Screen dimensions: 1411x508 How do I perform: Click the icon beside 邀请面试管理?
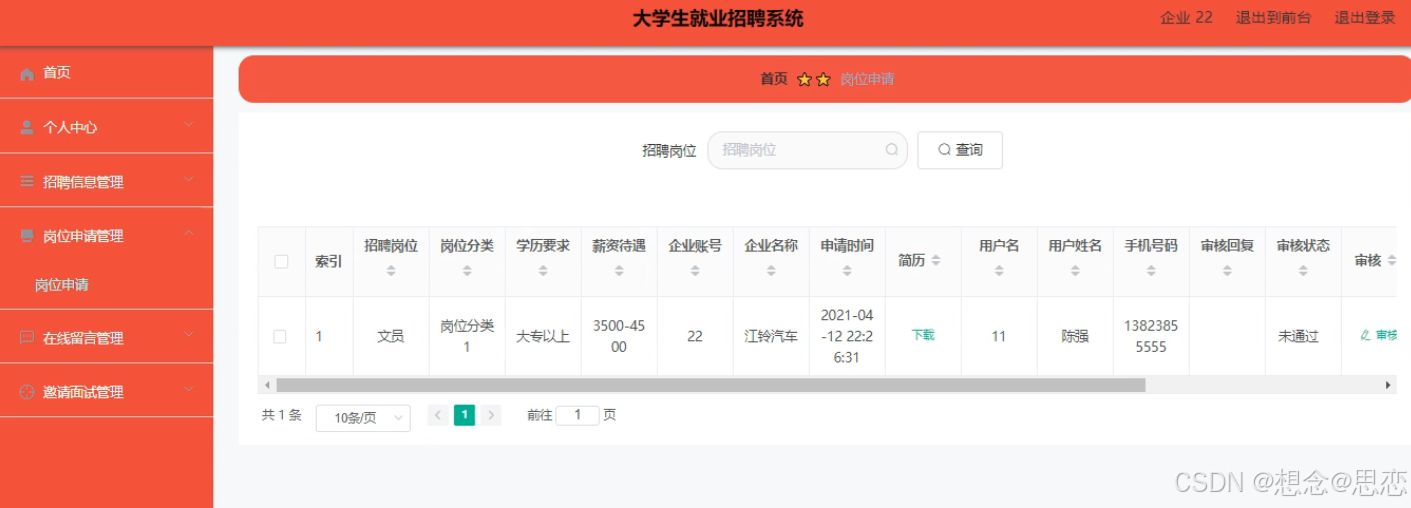[x=27, y=392]
